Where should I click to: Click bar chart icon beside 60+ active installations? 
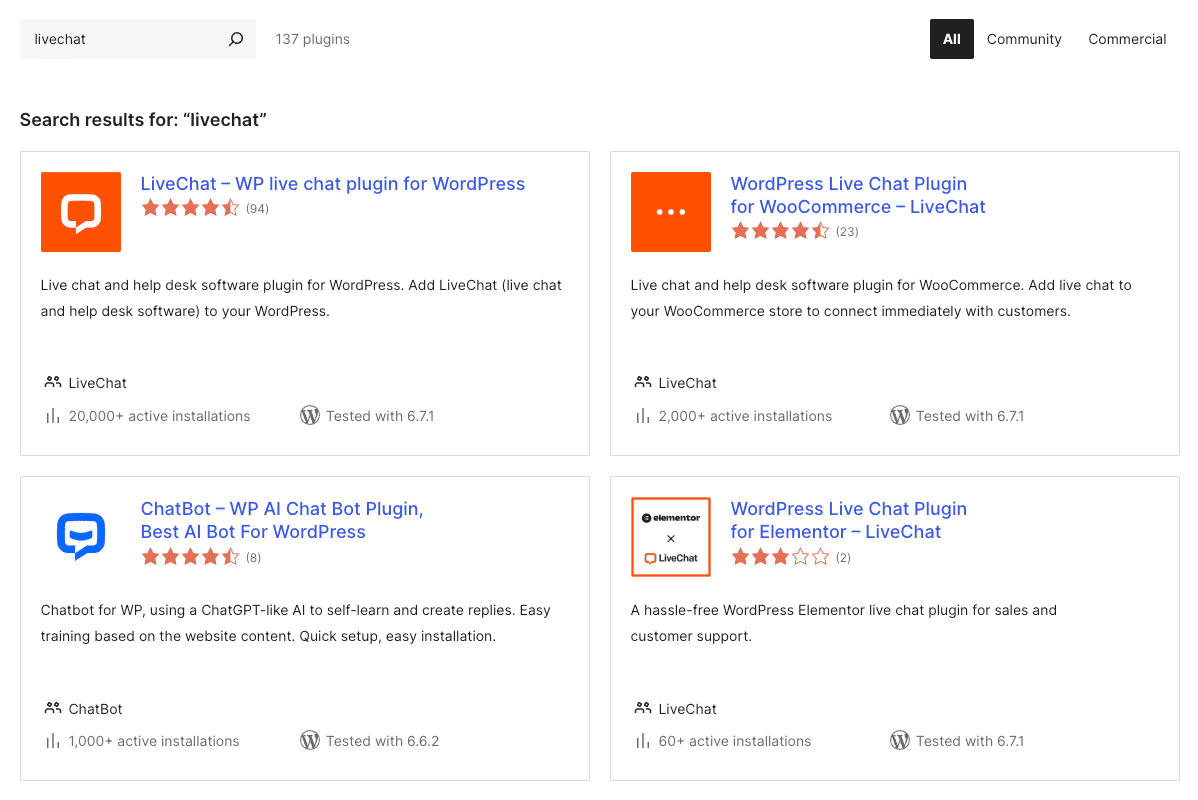[643, 741]
